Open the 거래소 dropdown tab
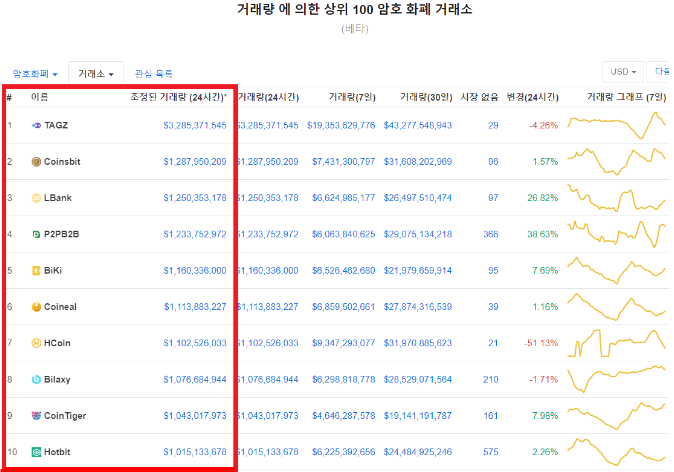 (x=96, y=74)
